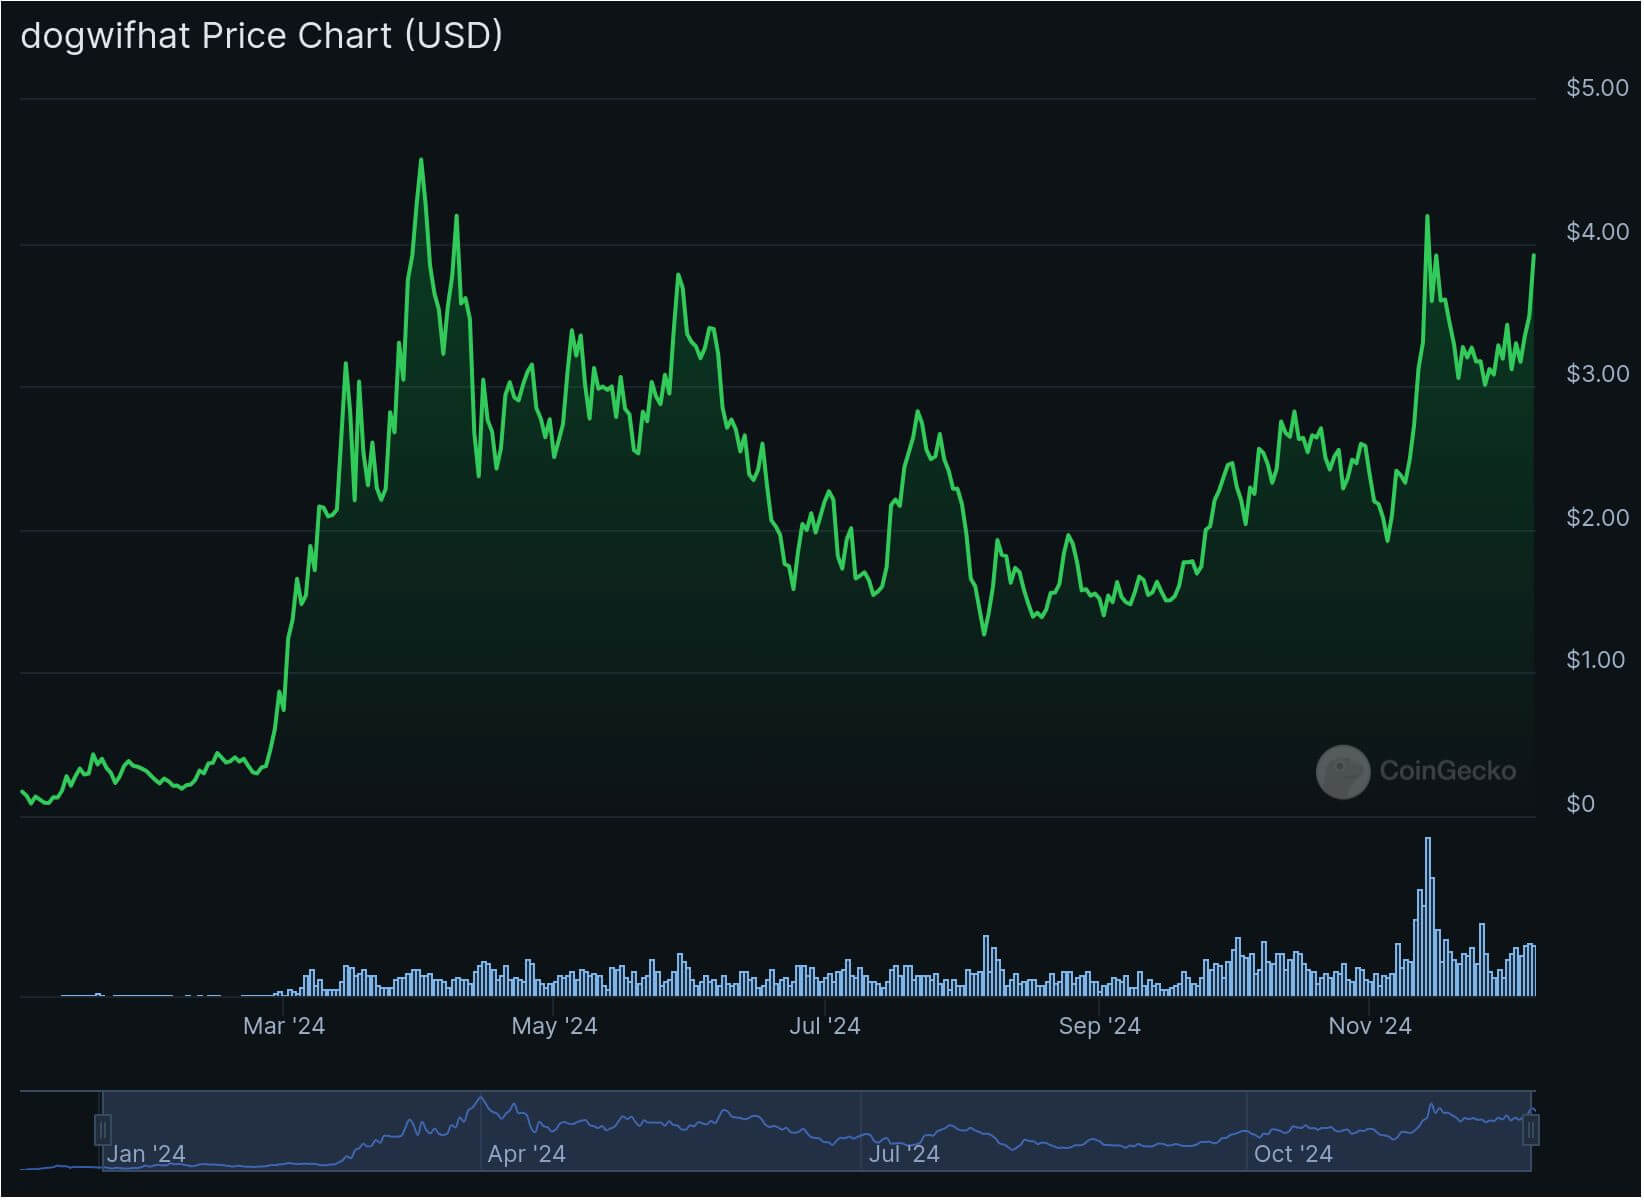Click the left range navigator handle
1644x1200 pixels.
102,1130
